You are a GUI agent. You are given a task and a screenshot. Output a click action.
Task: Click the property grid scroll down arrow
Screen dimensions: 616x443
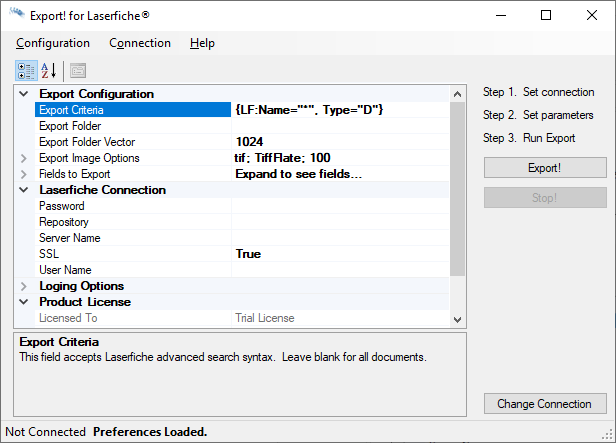pos(457,320)
